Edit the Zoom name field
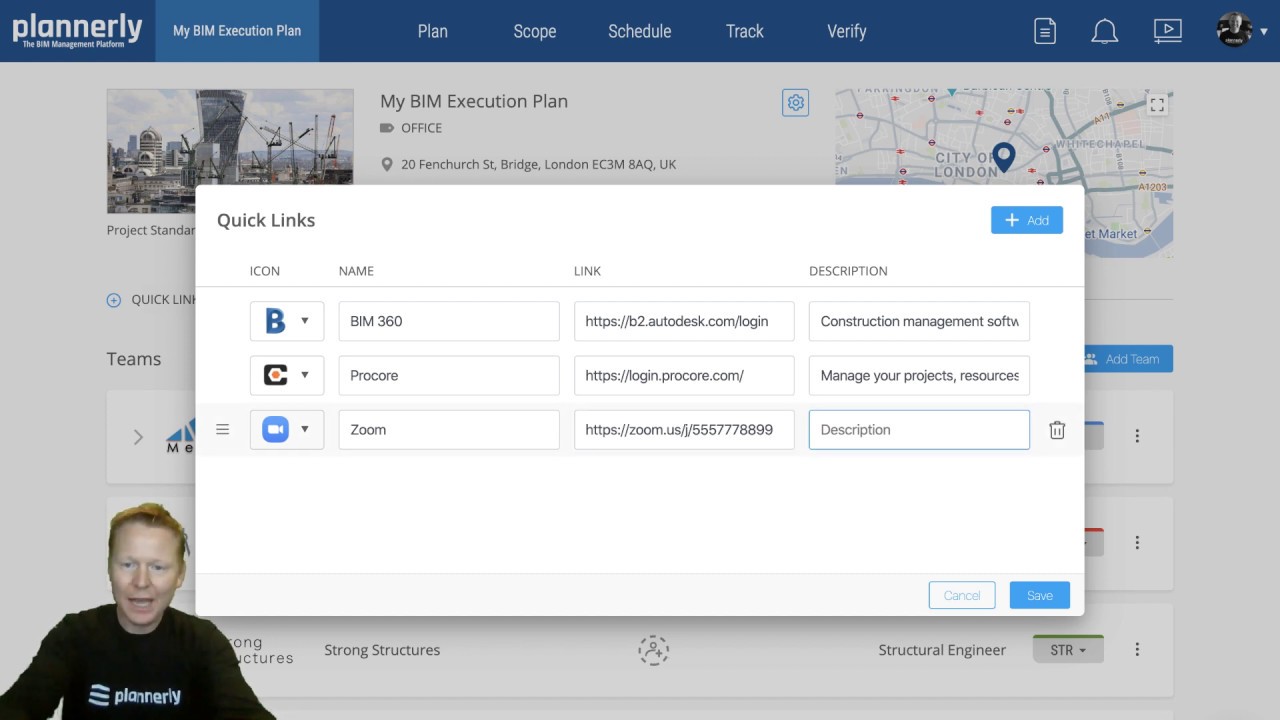 pyautogui.click(x=449, y=429)
